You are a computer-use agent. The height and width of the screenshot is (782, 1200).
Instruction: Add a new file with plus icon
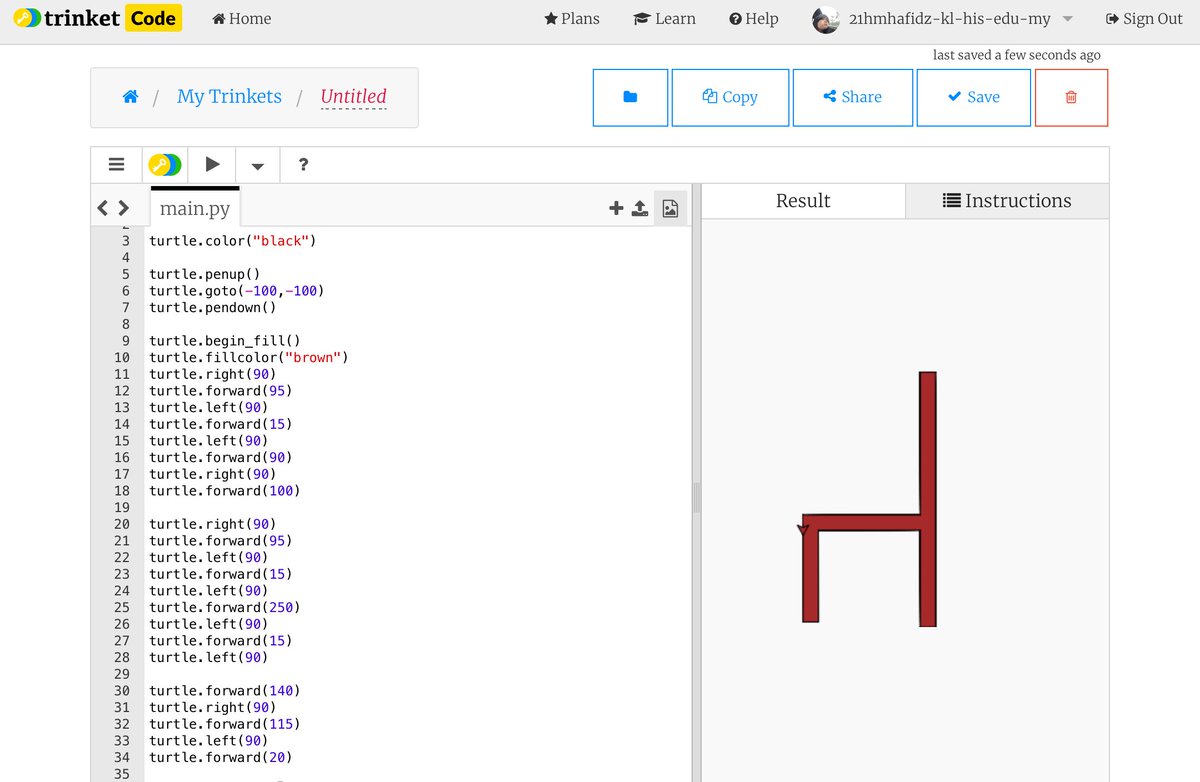click(x=615, y=208)
